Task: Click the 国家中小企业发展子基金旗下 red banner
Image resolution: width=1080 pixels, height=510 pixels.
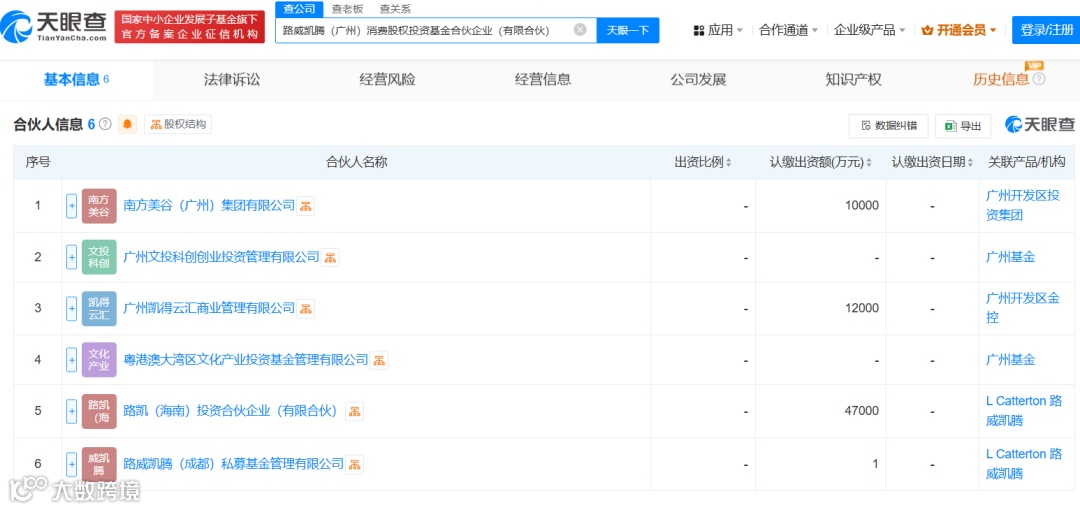Action: coord(189,27)
